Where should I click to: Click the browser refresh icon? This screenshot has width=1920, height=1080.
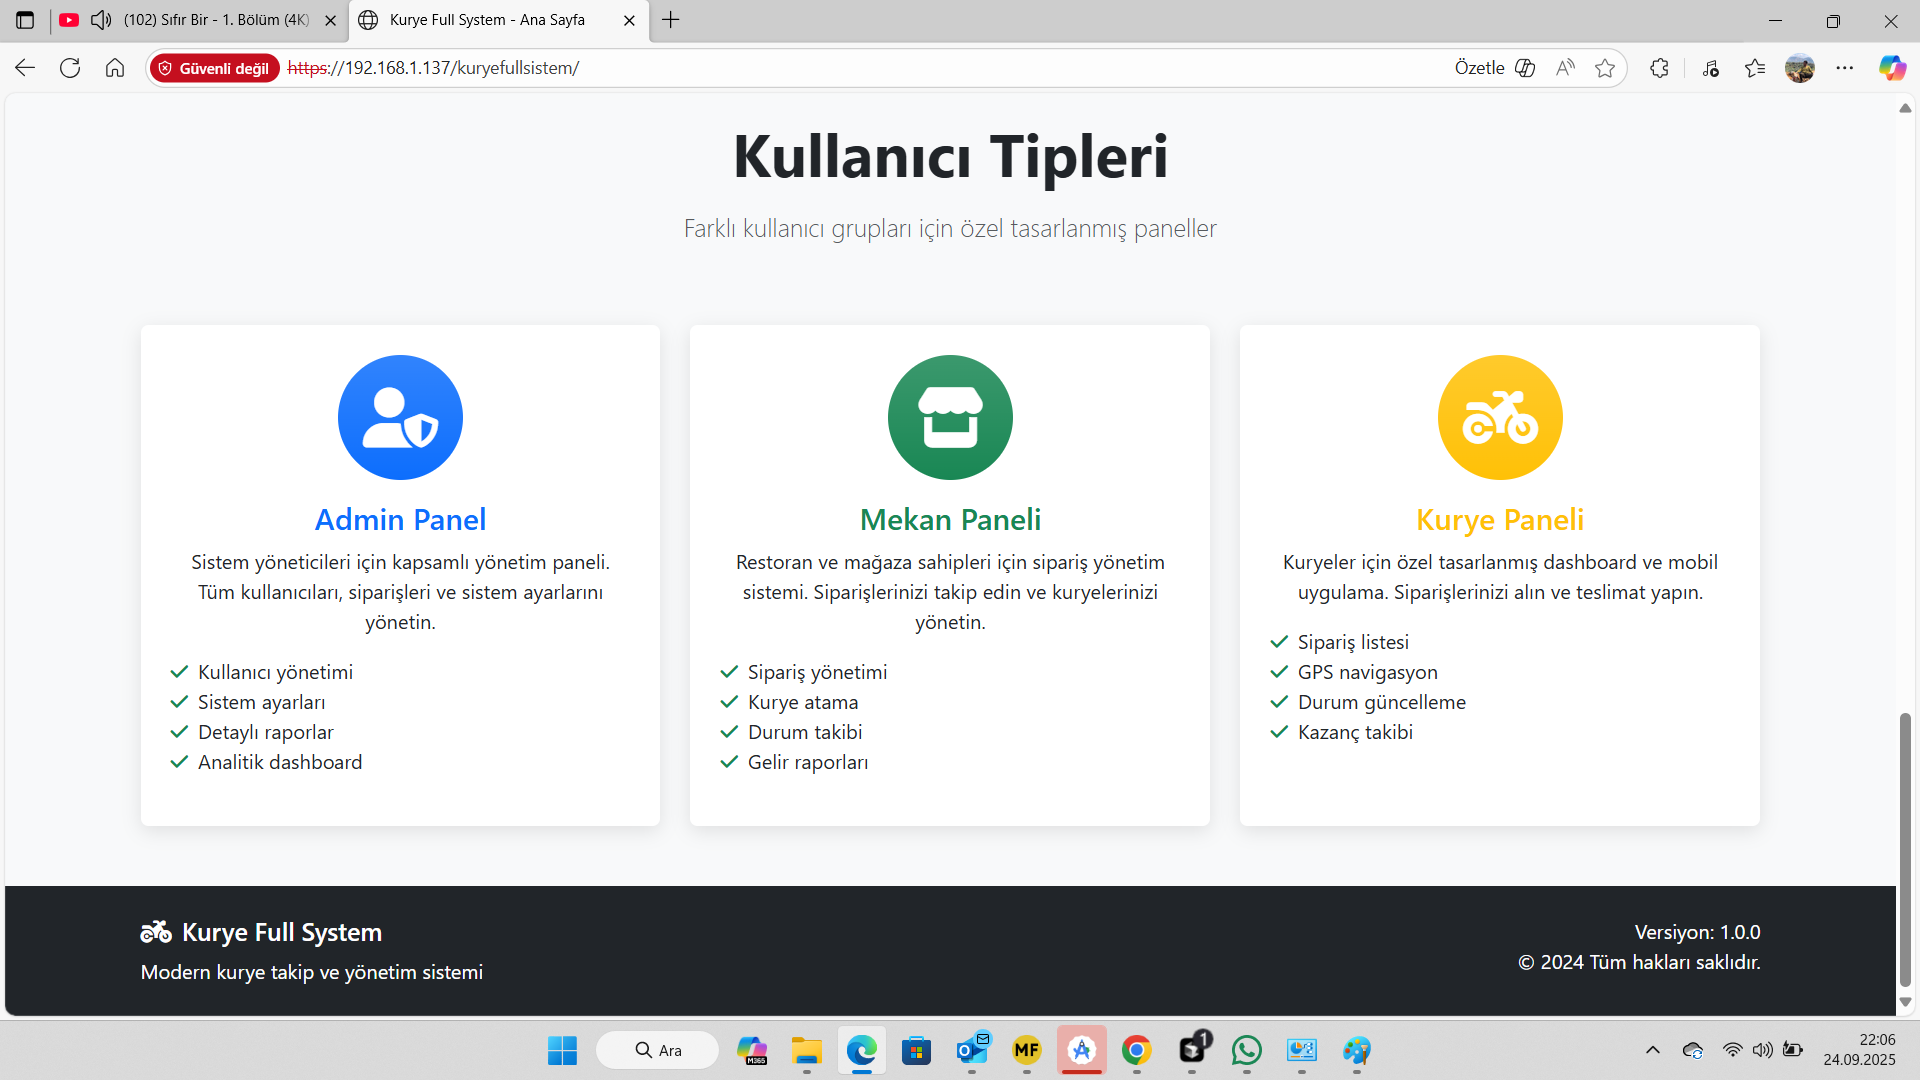(70, 68)
